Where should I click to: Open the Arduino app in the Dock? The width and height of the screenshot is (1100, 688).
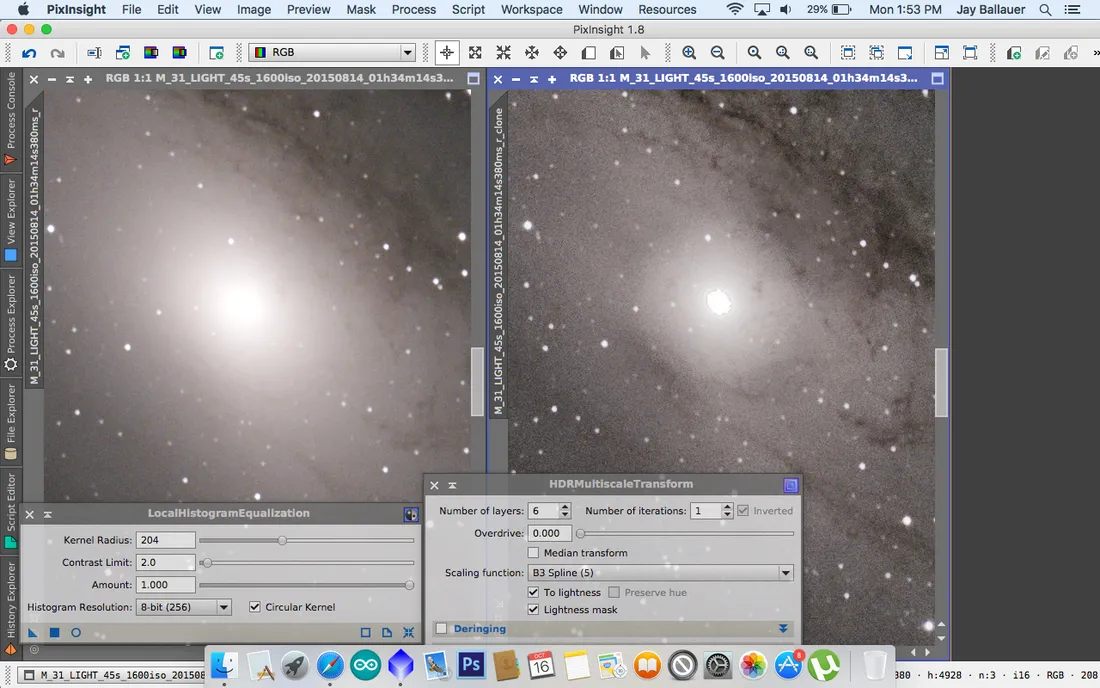click(365, 665)
